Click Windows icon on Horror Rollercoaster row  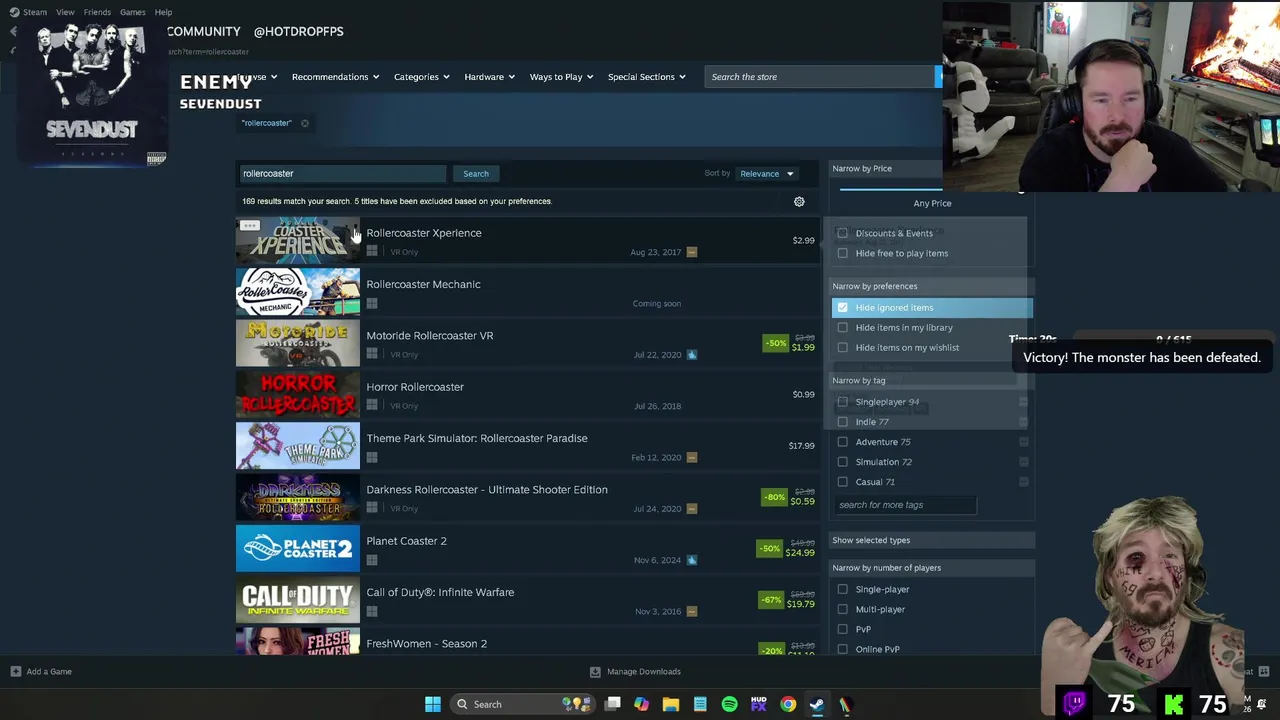372,406
